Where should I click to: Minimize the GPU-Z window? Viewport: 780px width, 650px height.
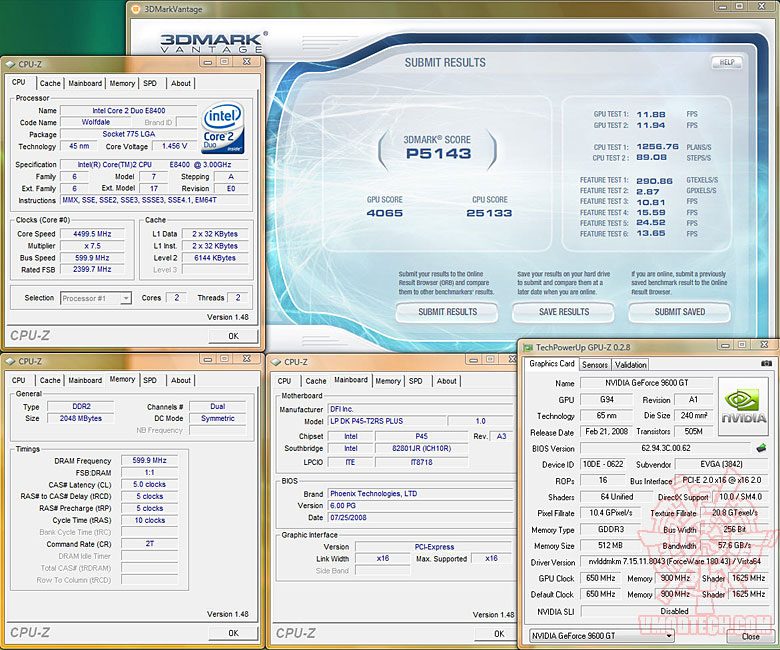[x=725, y=345]
